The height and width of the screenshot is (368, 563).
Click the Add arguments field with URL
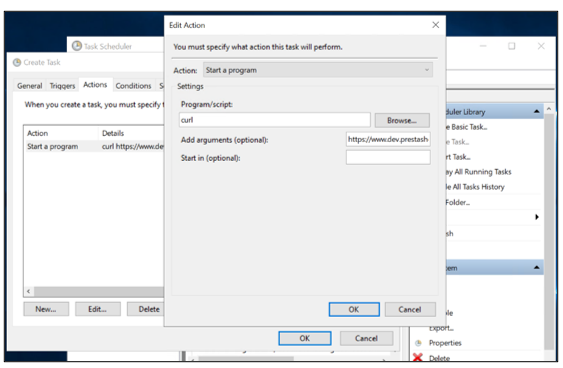point(388,139)
